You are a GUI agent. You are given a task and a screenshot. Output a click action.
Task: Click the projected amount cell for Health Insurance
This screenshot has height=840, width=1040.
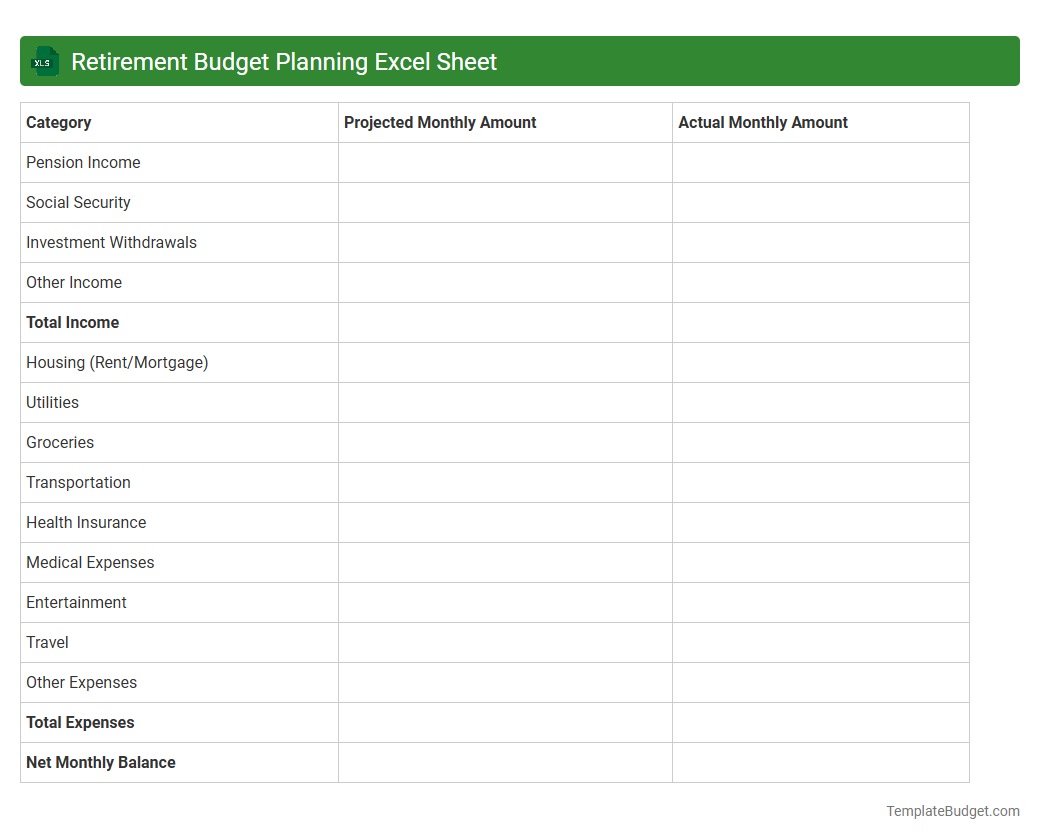click(504, 522)
